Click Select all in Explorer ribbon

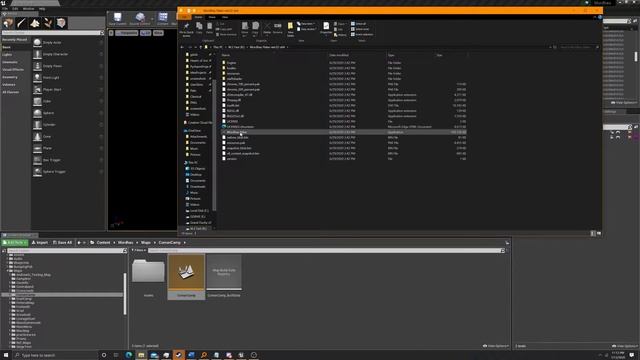(x=359, y=24)
